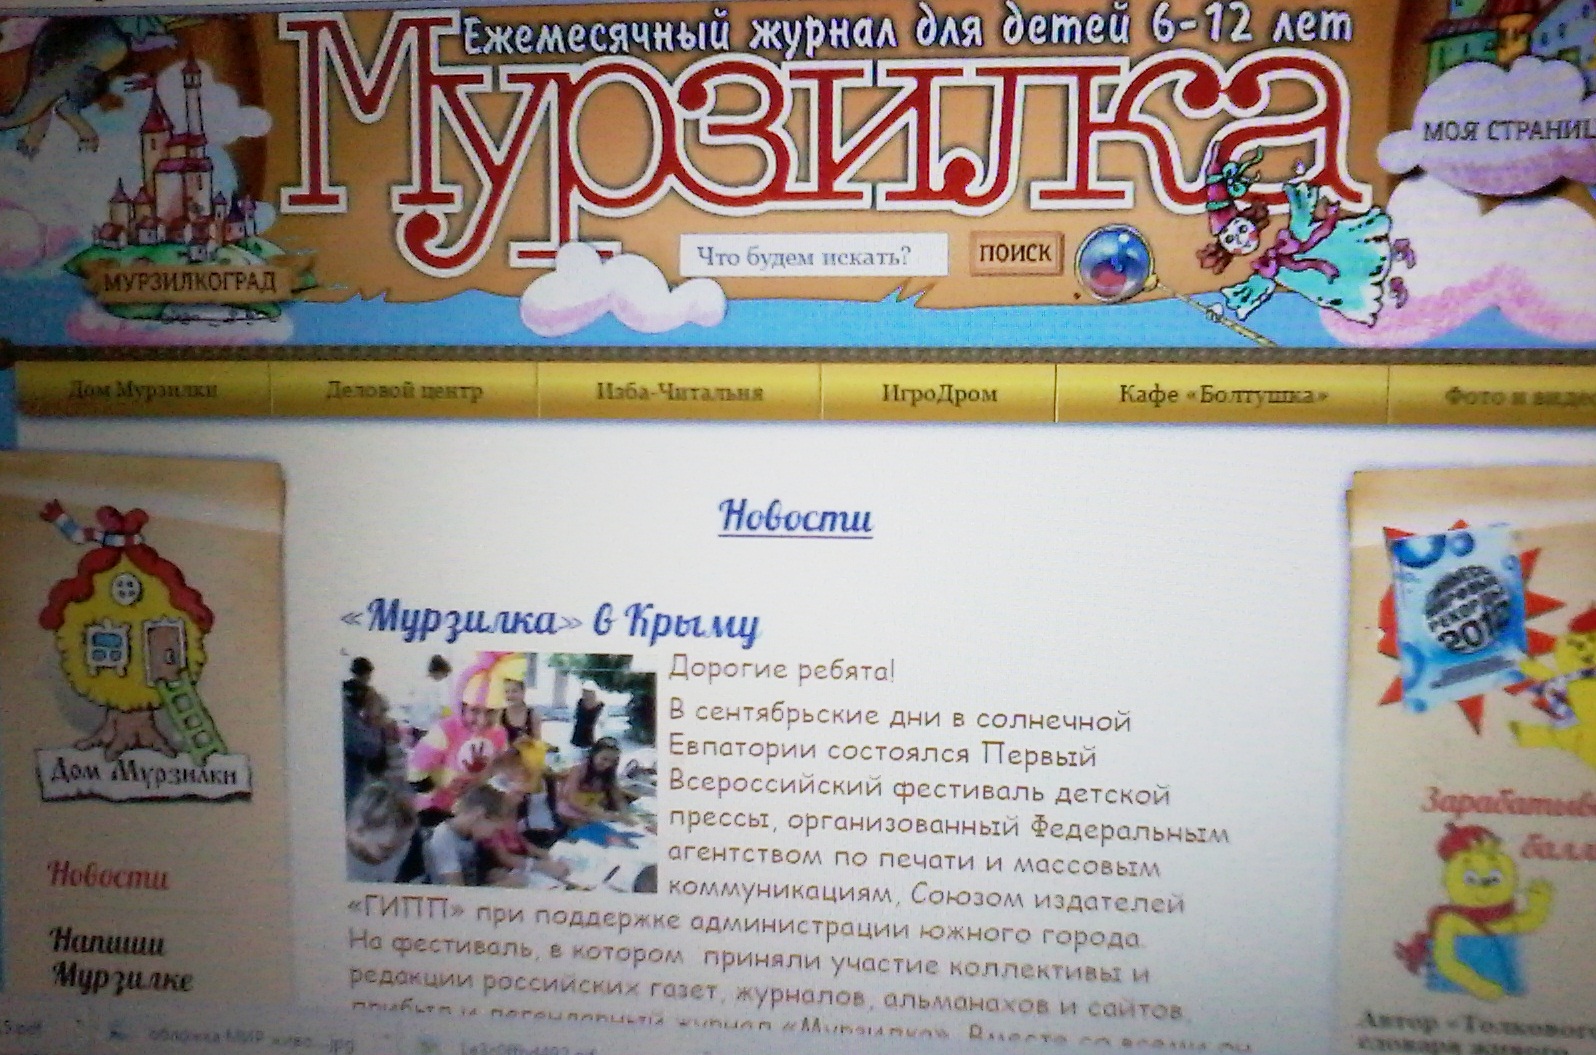This screenshot has width=1596, height=1055.
Task: Open the Дом Мурзилки menu tab
Action: coord(143,391)
